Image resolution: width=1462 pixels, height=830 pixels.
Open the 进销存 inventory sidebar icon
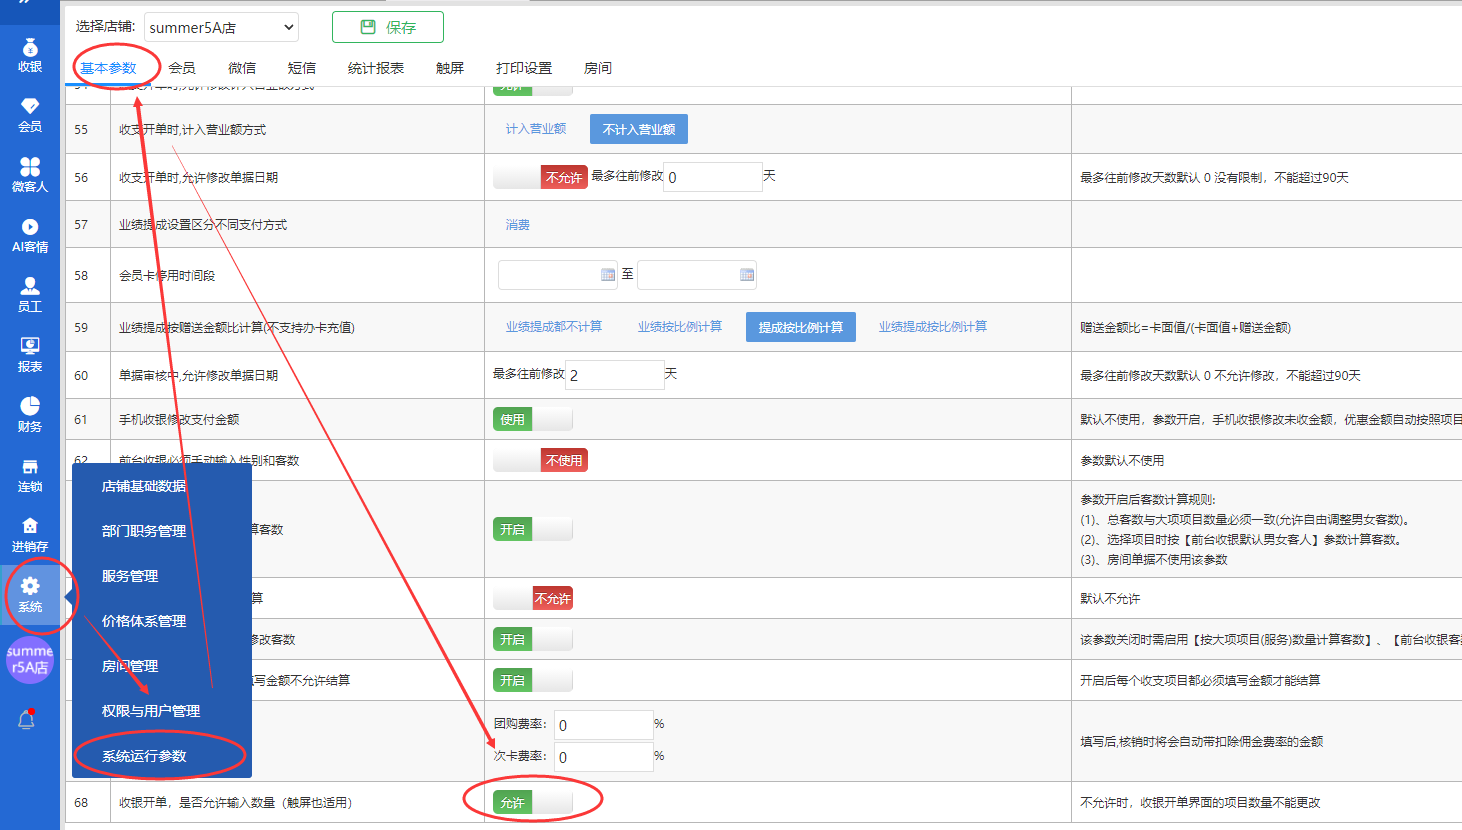(30, 535)
